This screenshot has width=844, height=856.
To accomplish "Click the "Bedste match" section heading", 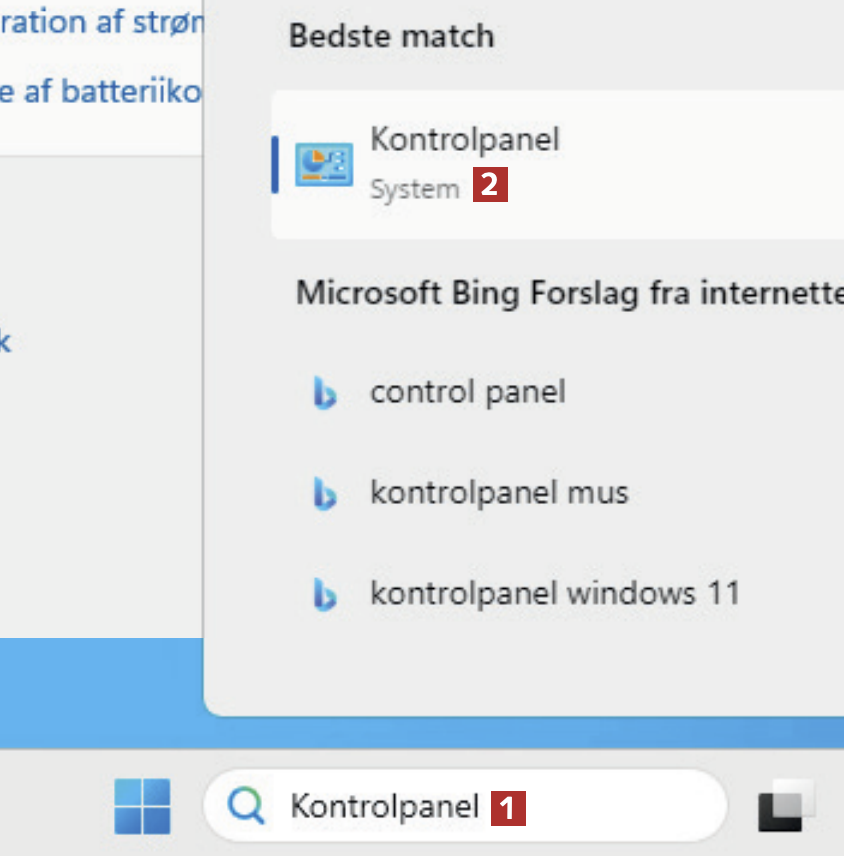I will (x=391, y=36).
